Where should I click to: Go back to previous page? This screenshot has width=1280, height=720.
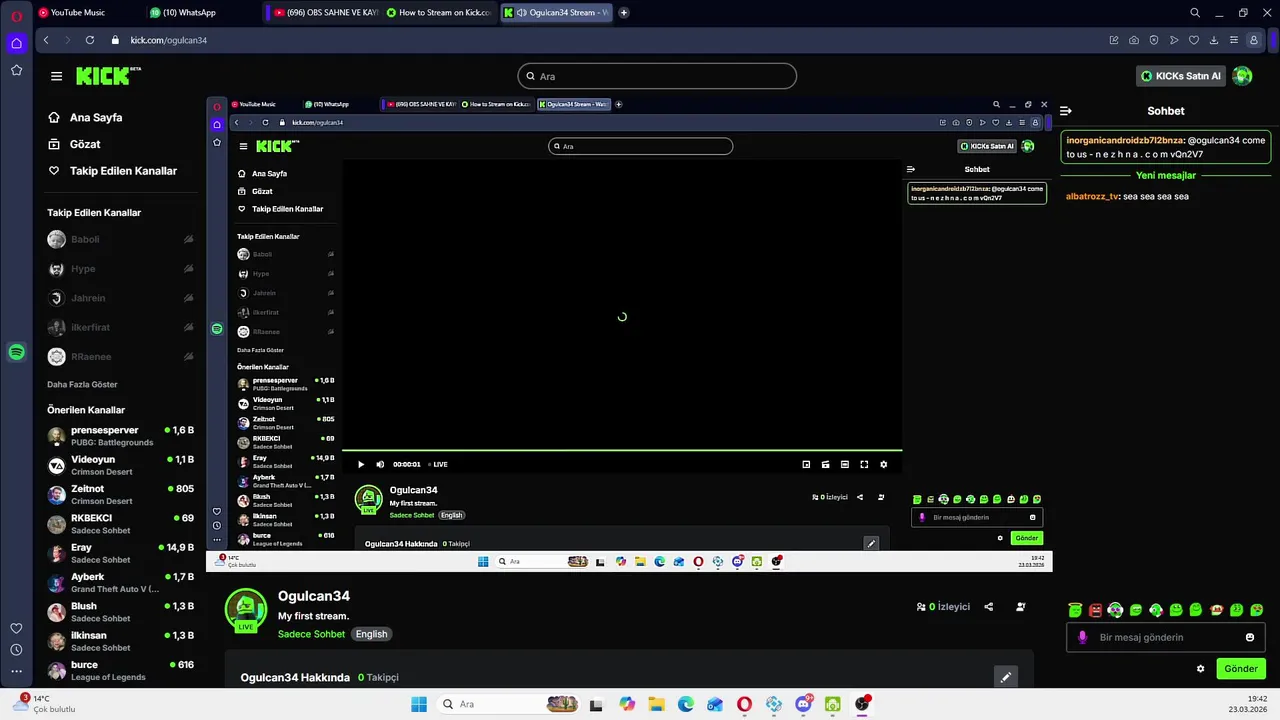point(46,40)
